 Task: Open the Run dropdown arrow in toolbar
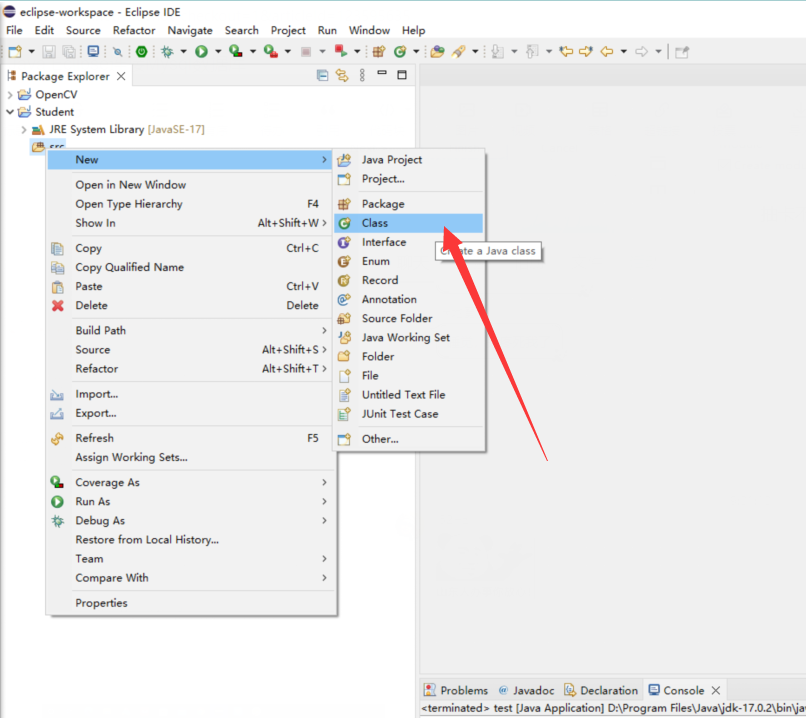point(218,51)
